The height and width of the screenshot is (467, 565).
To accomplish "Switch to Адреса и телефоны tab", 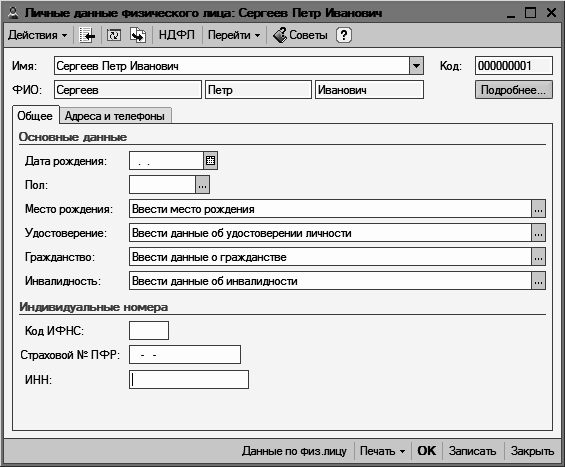I will [x=115, y=116].
